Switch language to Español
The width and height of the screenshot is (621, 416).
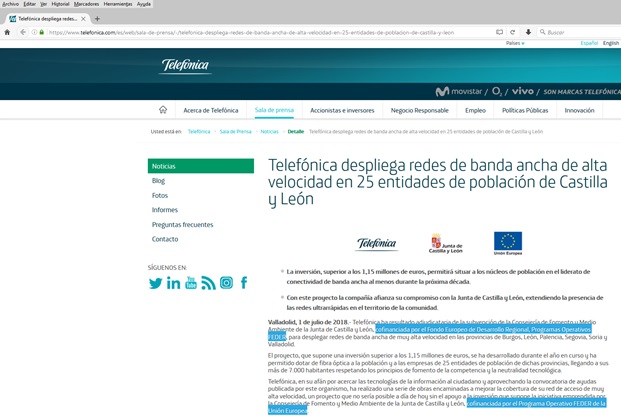[x=589, y=43]
